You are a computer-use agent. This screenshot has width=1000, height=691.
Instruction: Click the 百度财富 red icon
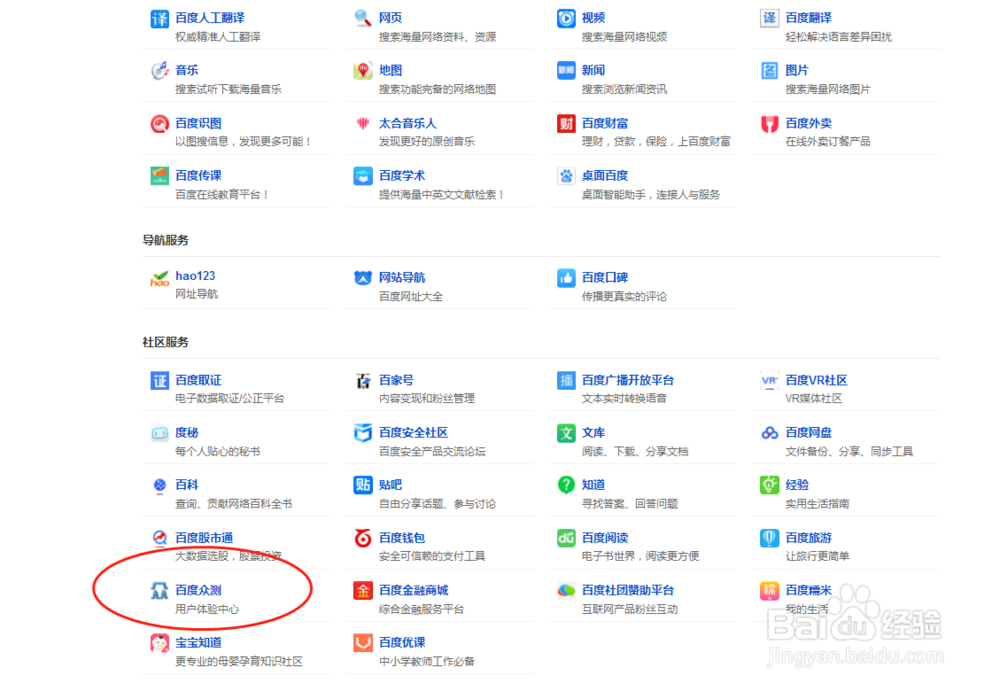pyautogui.click(x=566, y=123)
